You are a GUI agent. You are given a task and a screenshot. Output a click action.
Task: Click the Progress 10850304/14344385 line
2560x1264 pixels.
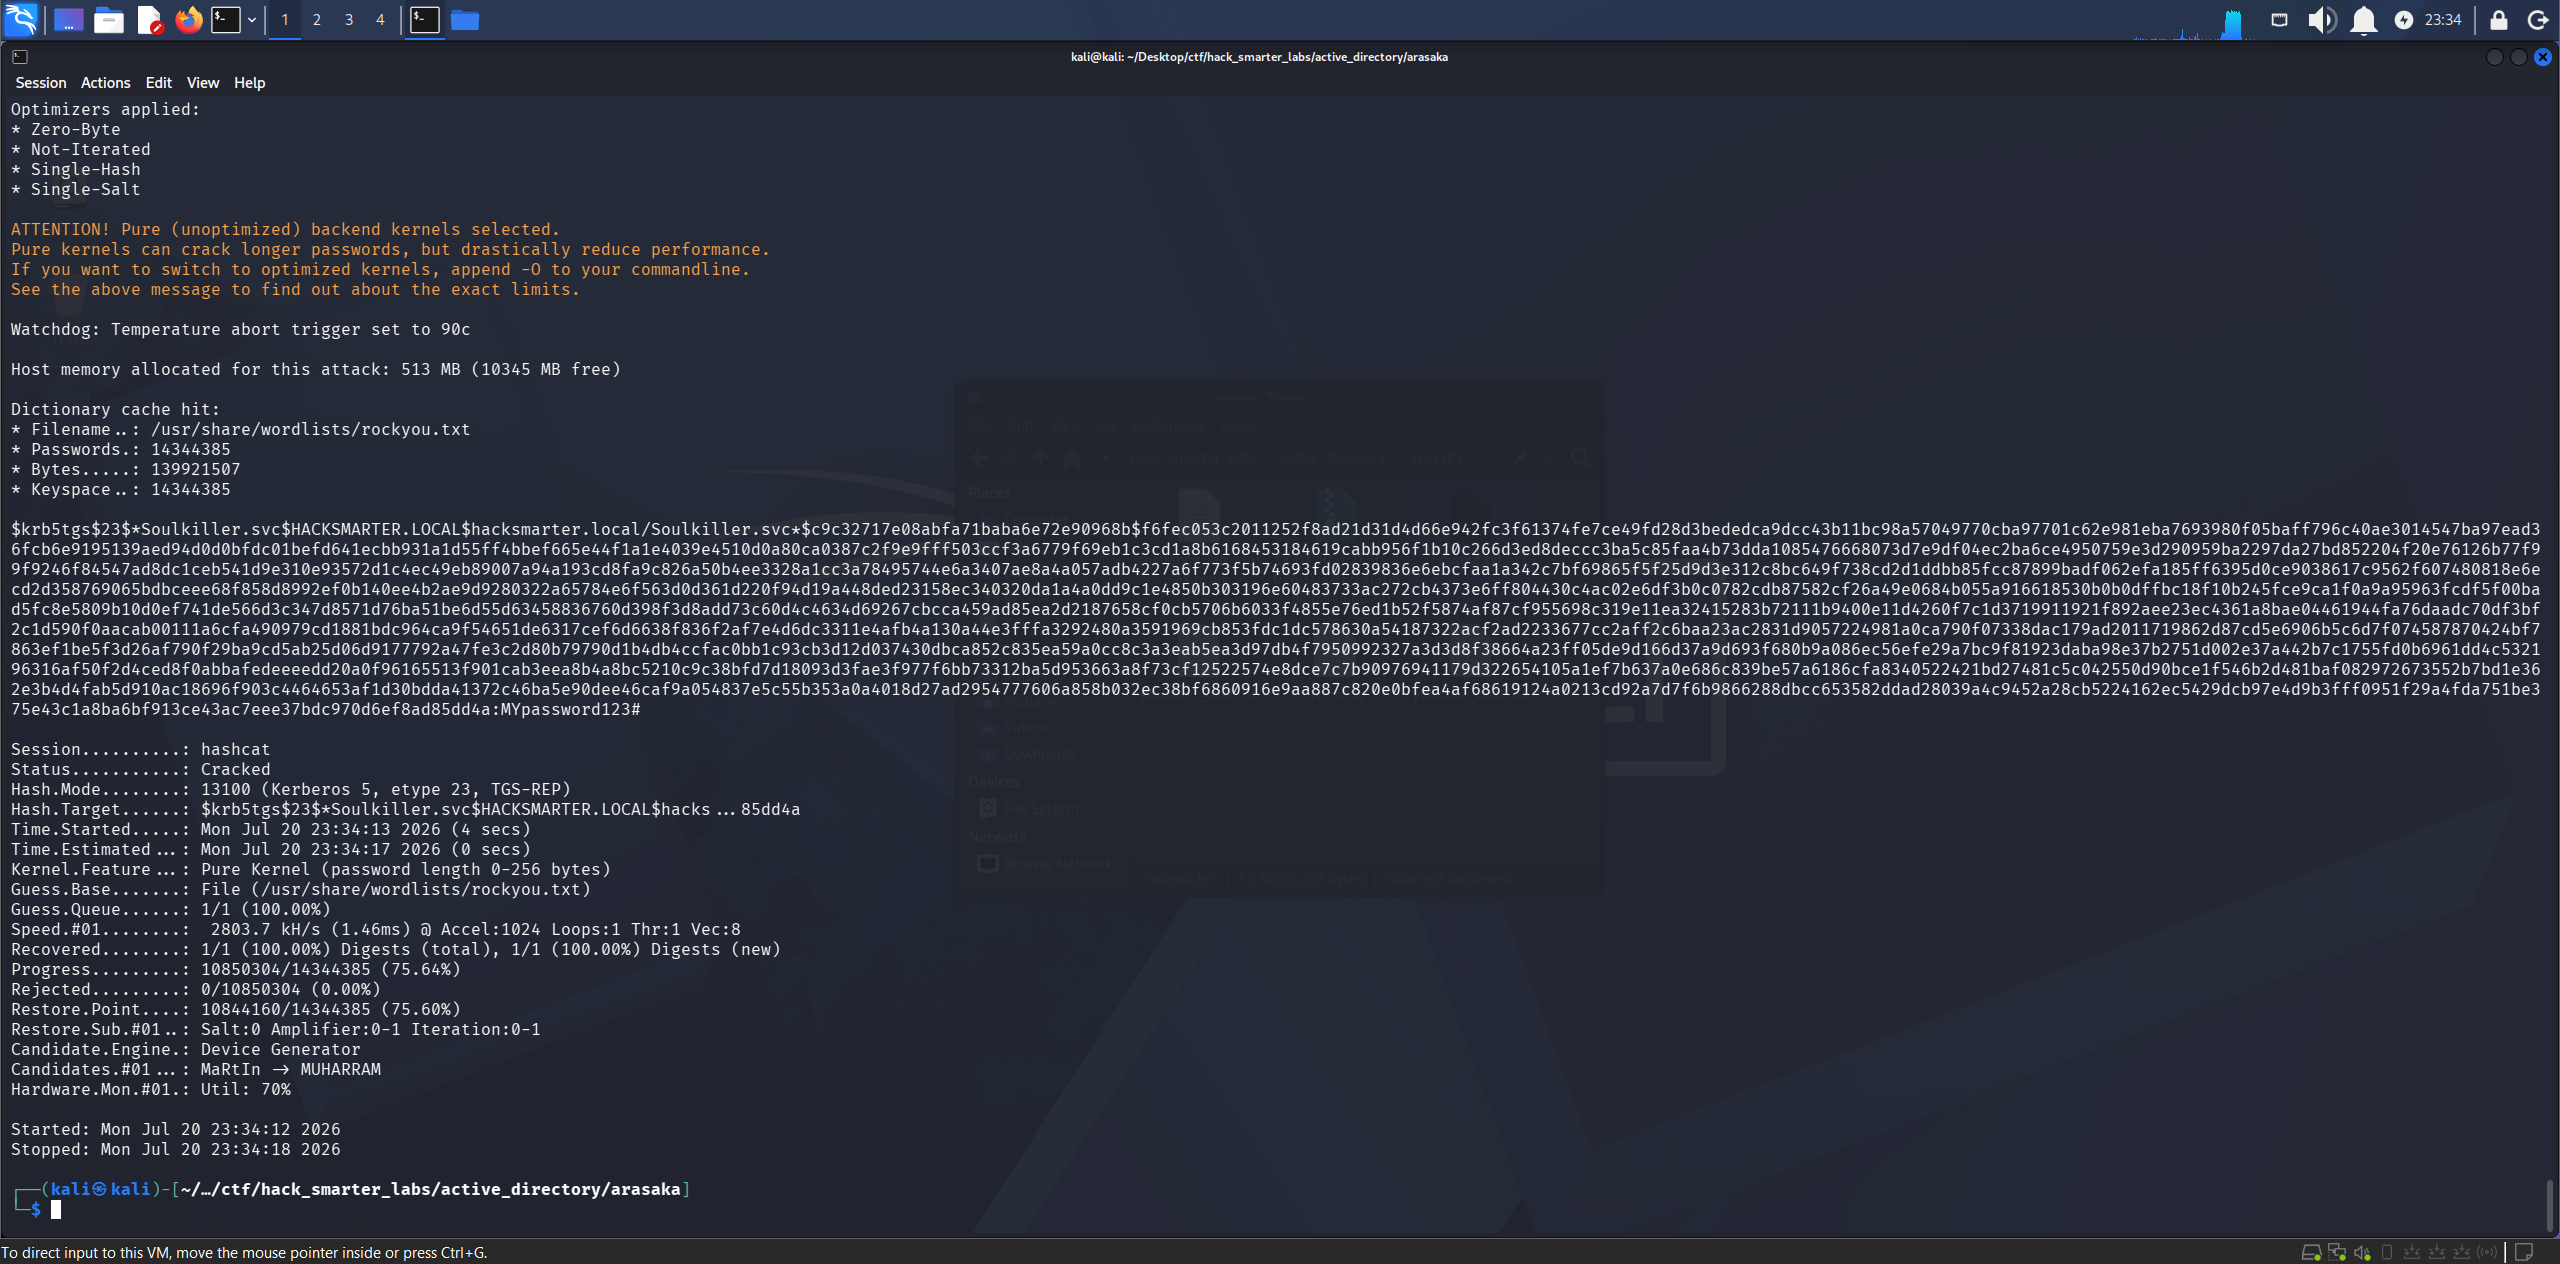point(236,969)
